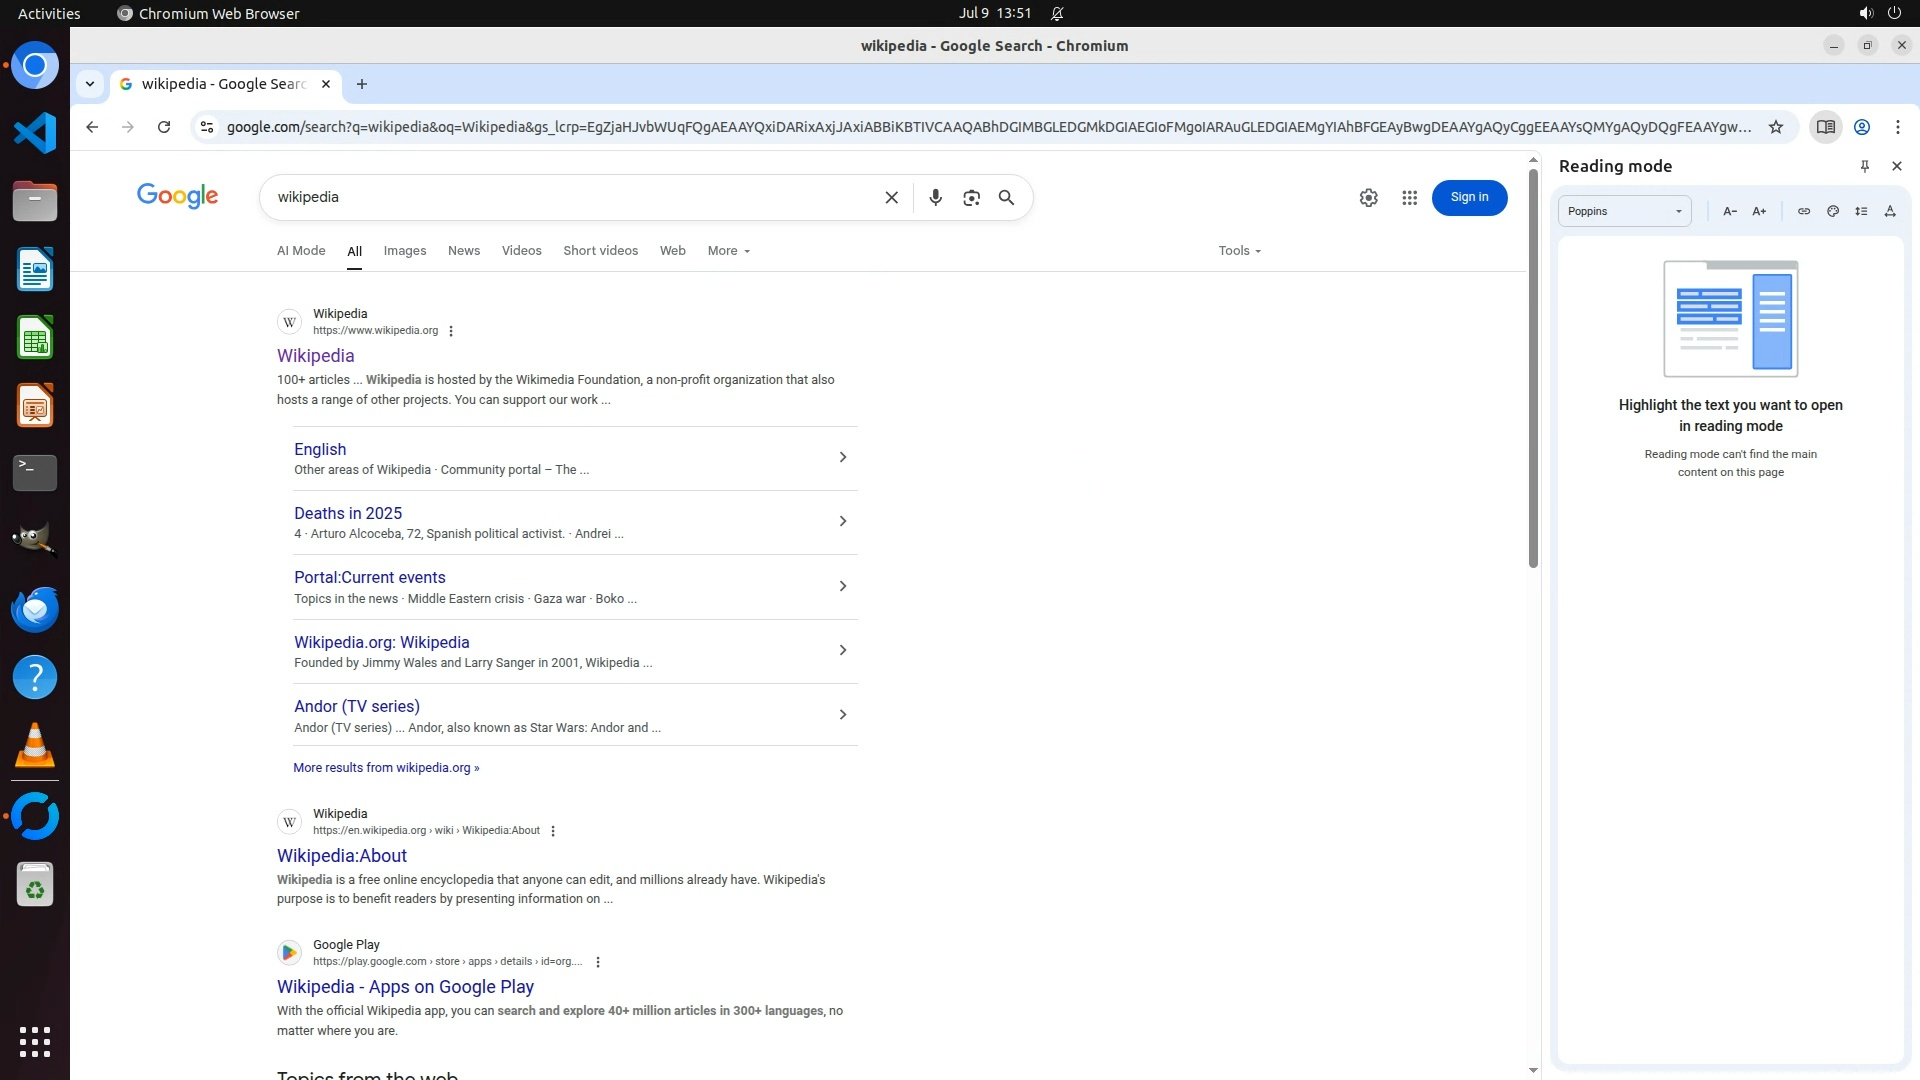Open reading mode color theme palette
The width and height of the screenshot is (1920, 1080).
click(1833, 211)
